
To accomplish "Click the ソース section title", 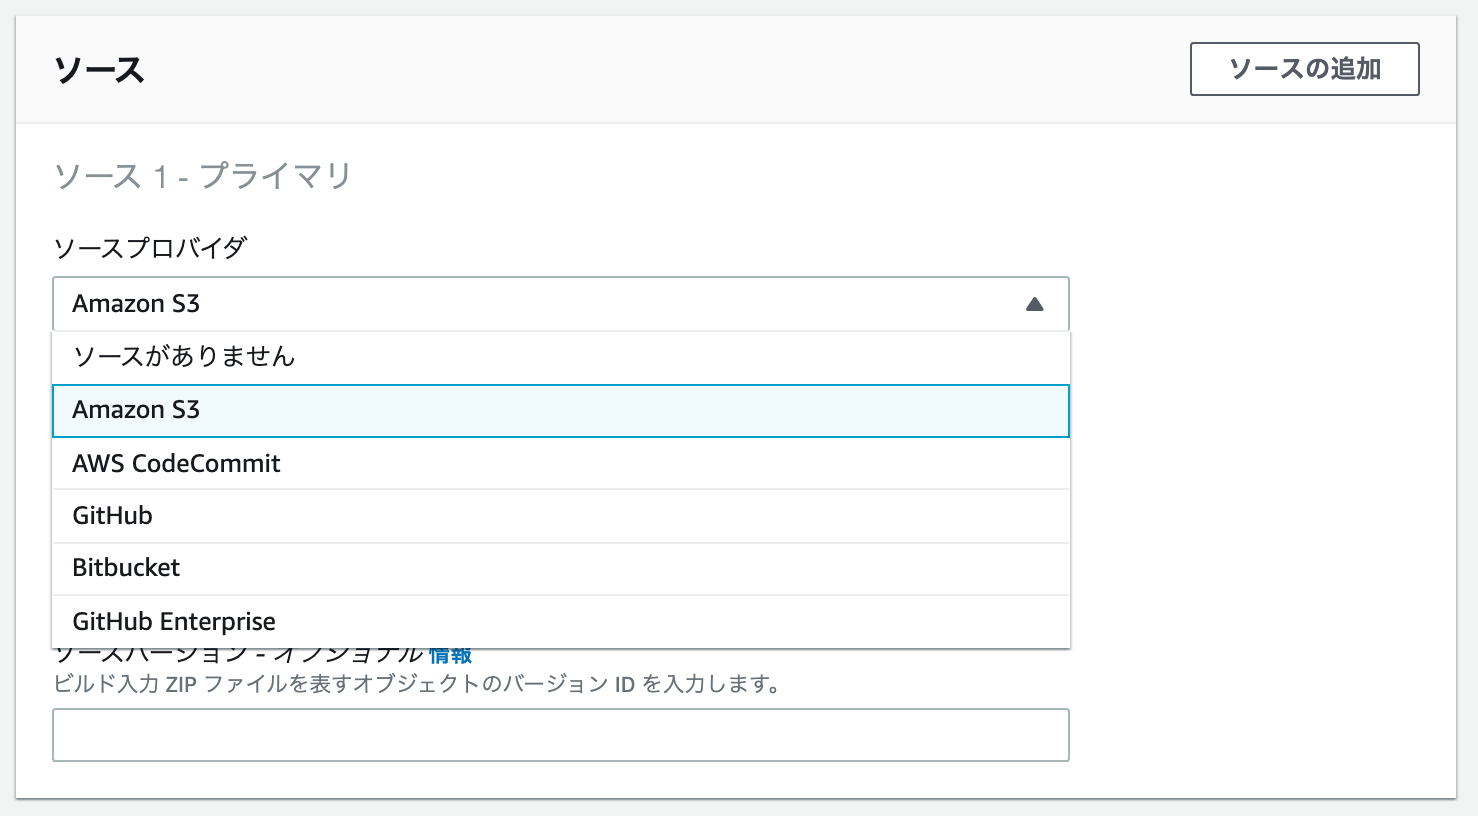I will 100,70.
